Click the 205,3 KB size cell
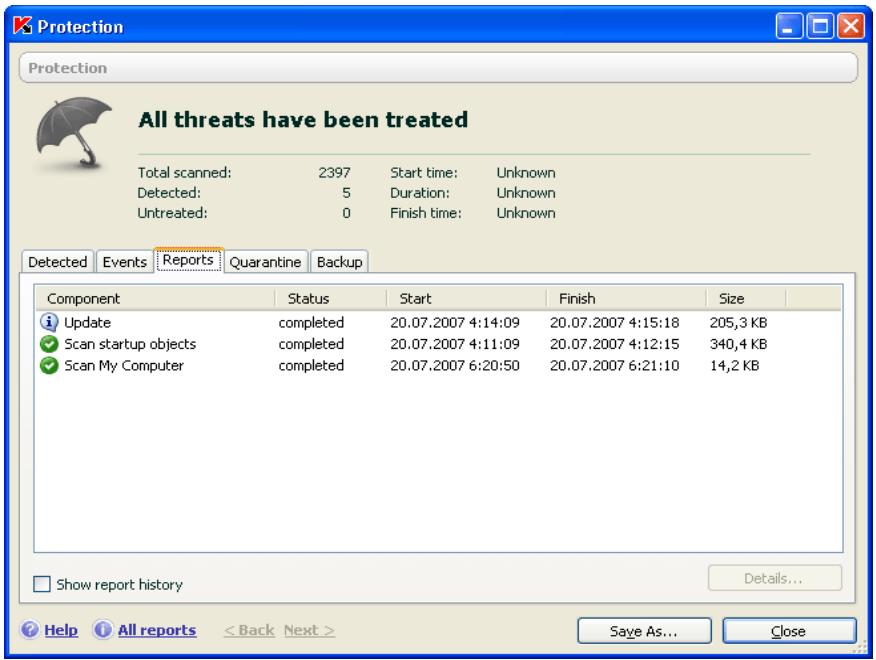876x660 pixels. pyautogui.click(x=738, y=322)
